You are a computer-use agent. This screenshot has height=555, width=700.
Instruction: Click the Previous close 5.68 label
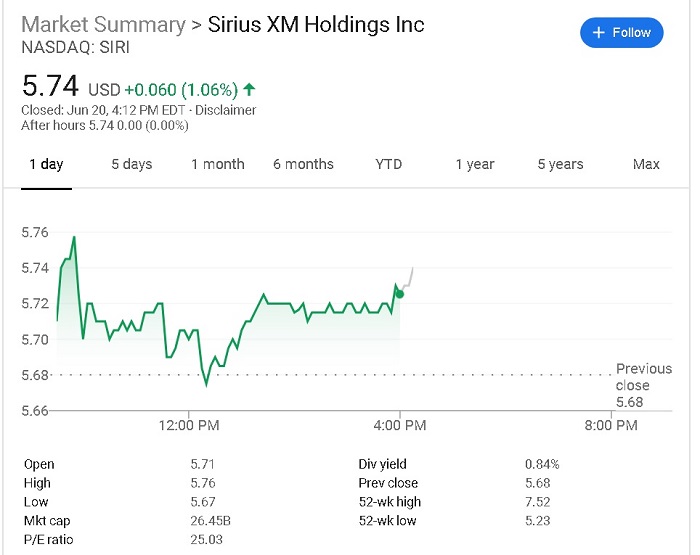pos(643,385)
